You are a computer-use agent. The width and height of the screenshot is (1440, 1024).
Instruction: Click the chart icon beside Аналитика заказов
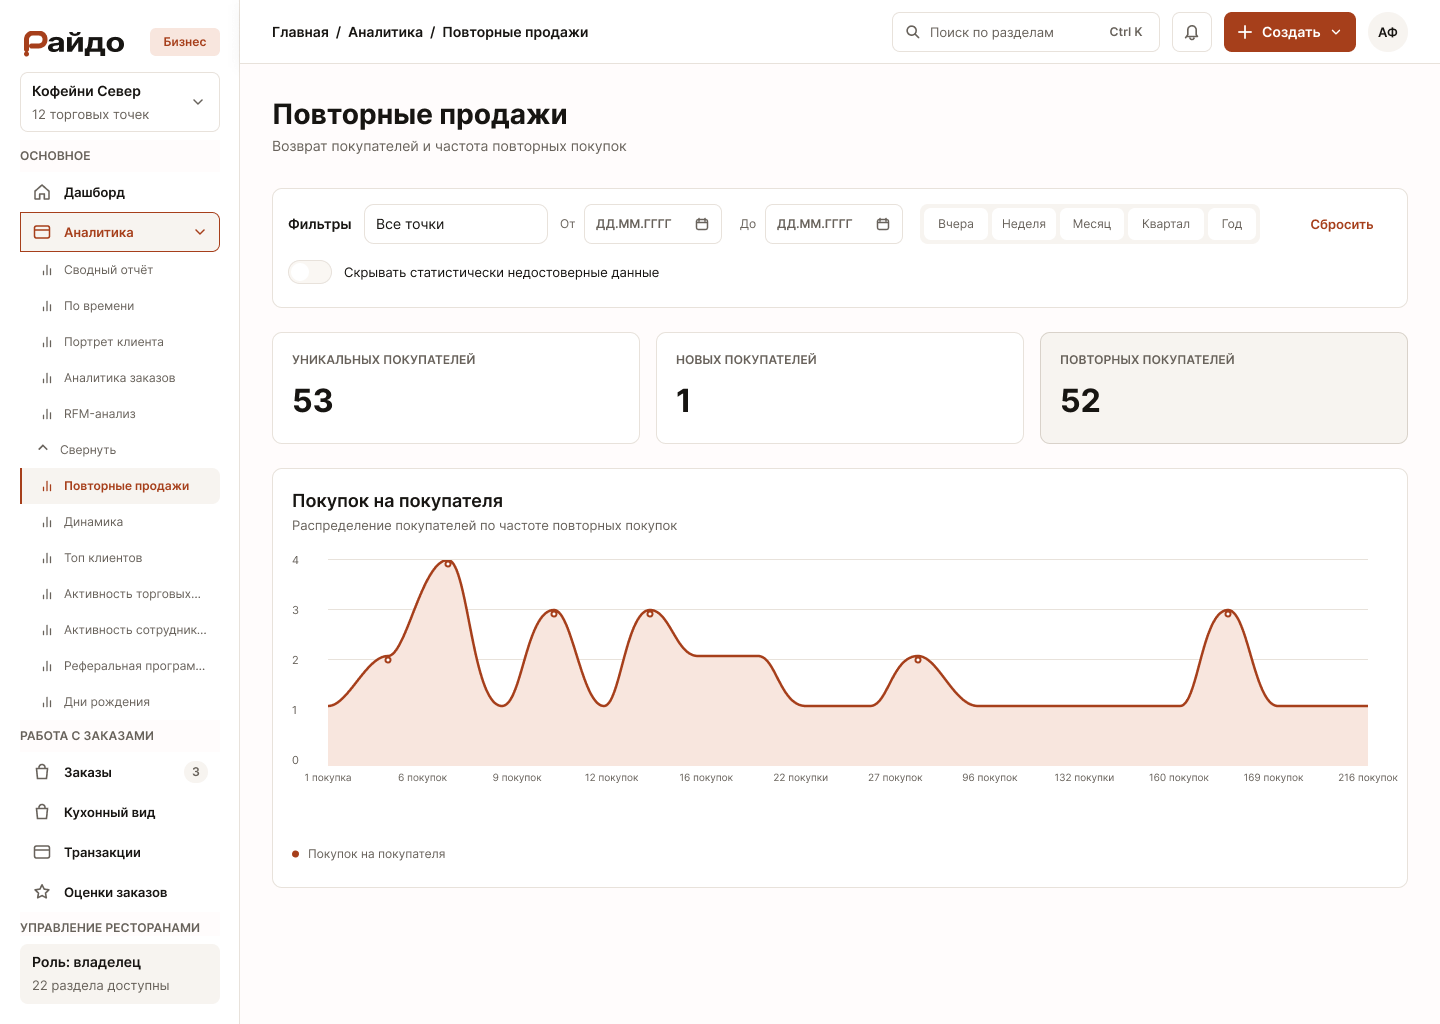click(47, 378)
